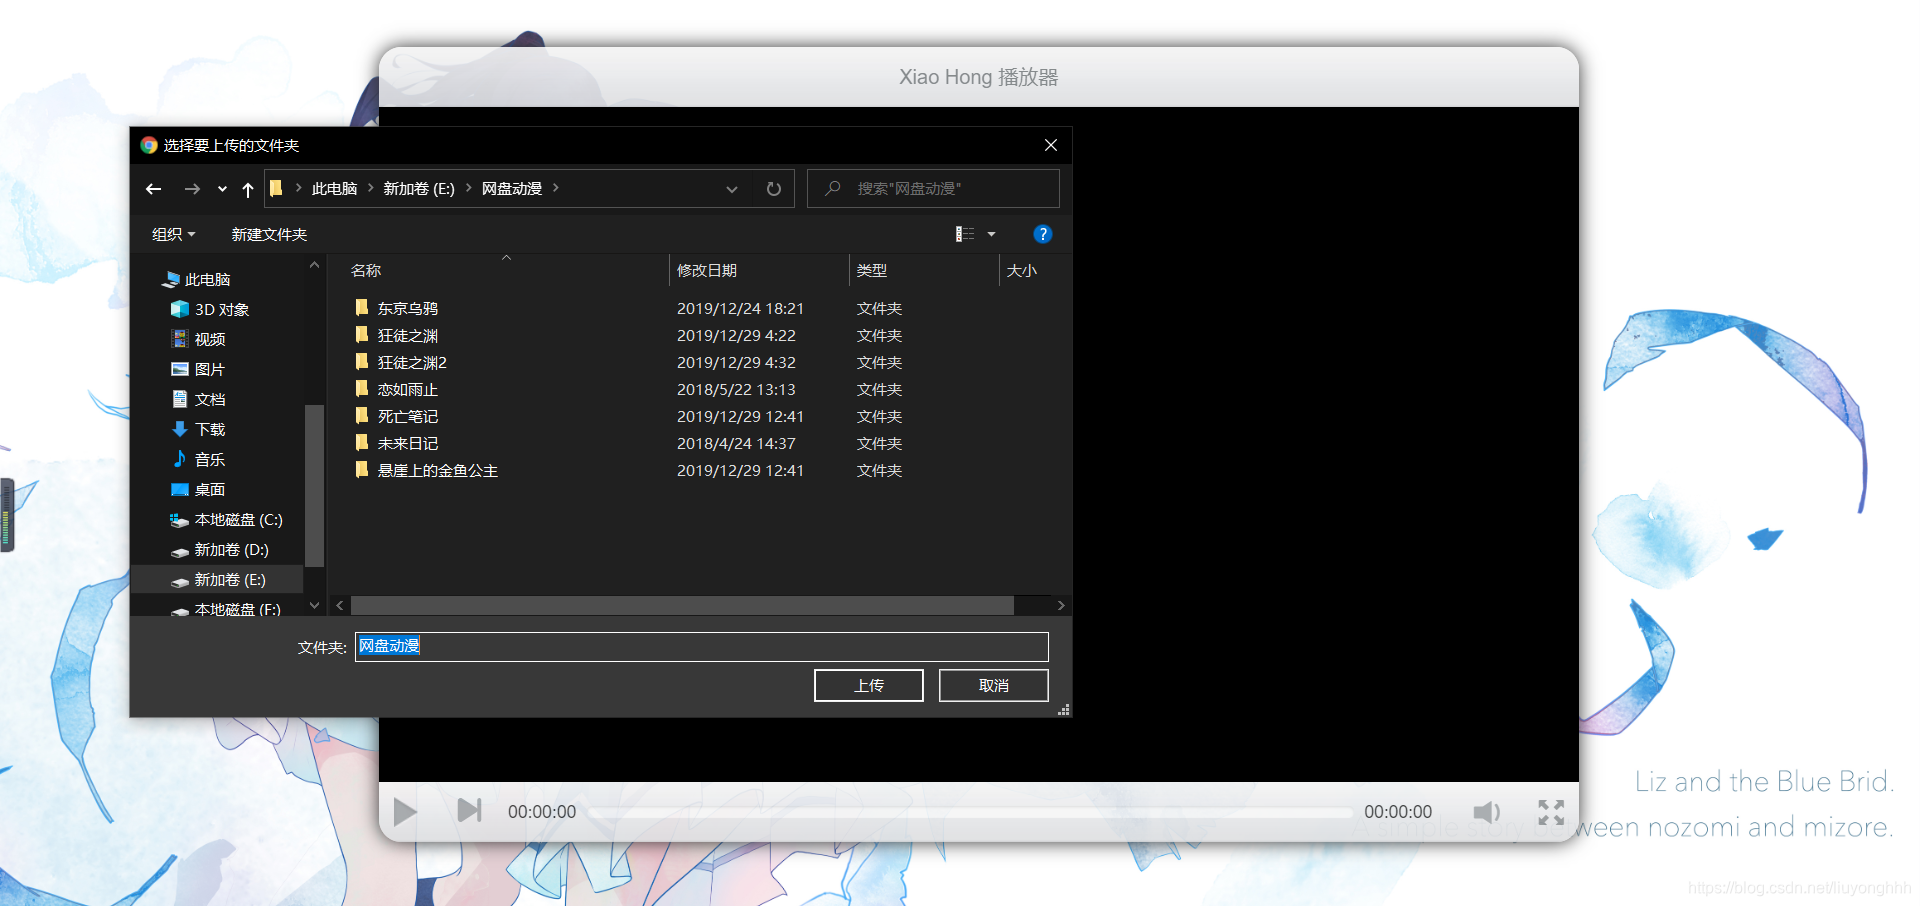Viewport: 1920px width, 906px height.
Task: Open the 组织 menu
Action: [173, 234]
